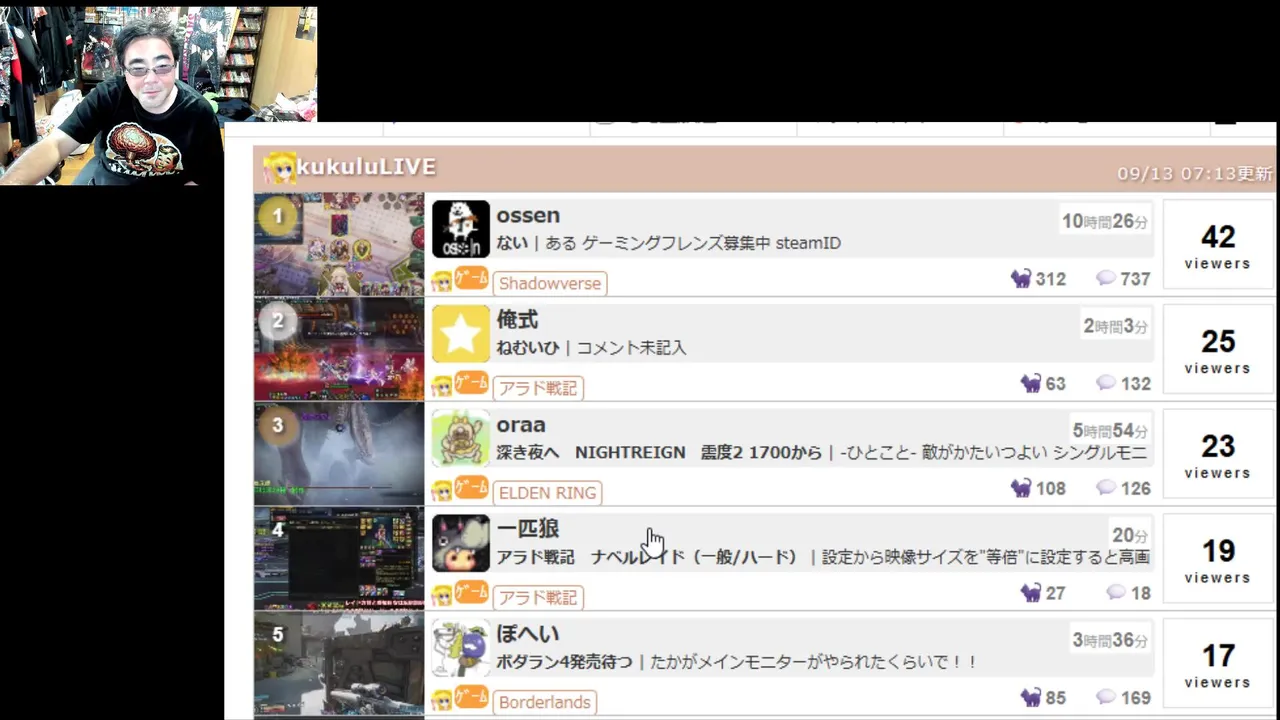Click the 09/13 07:13更新 timestamp
The image size is (1280, 720).
point(1194,173)
